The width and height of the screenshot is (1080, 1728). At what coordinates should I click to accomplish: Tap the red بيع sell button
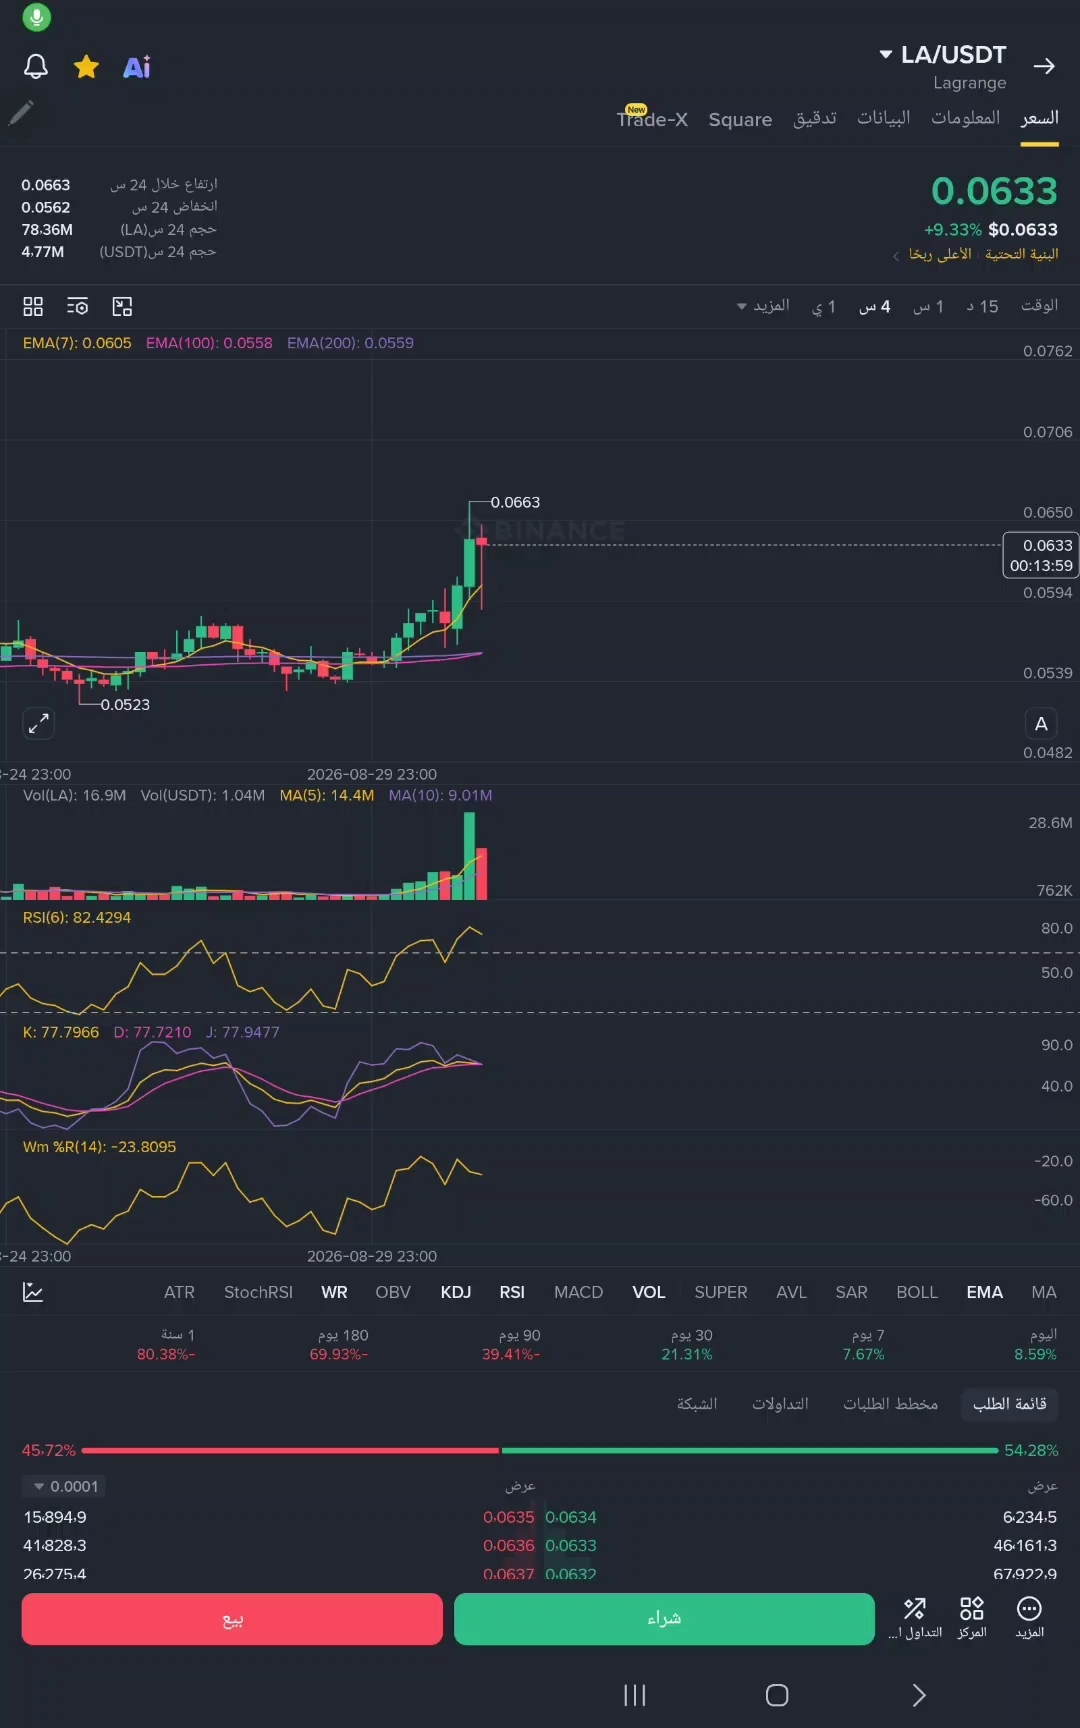pyautogui.click(x=232, y=1619)
